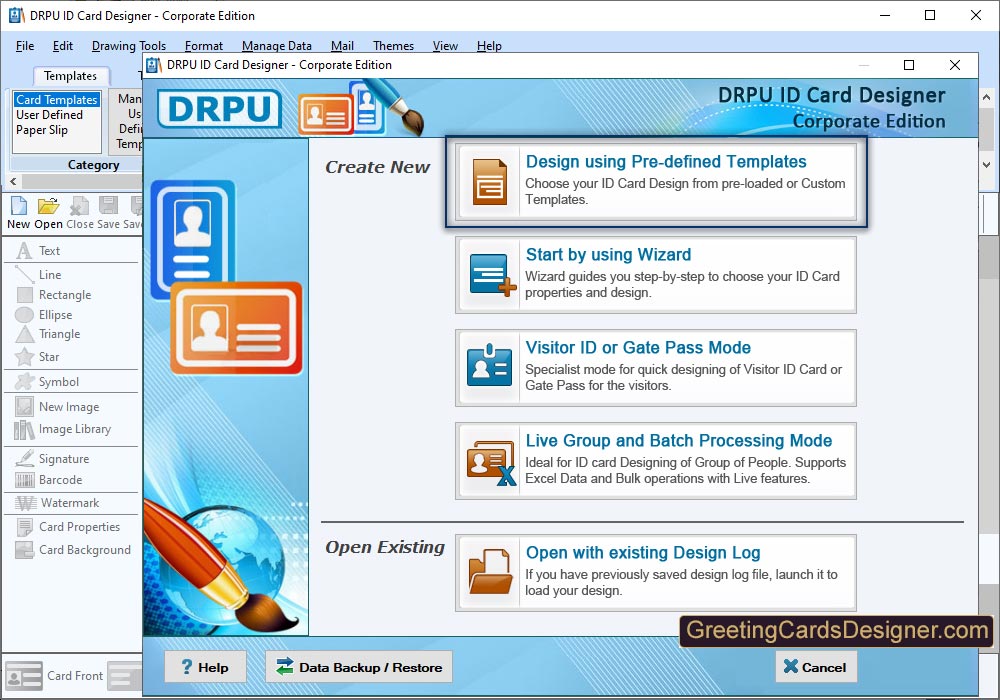Open the Format menu
The width and height of the screenshot is (1000, 700).
pos(203,46)
